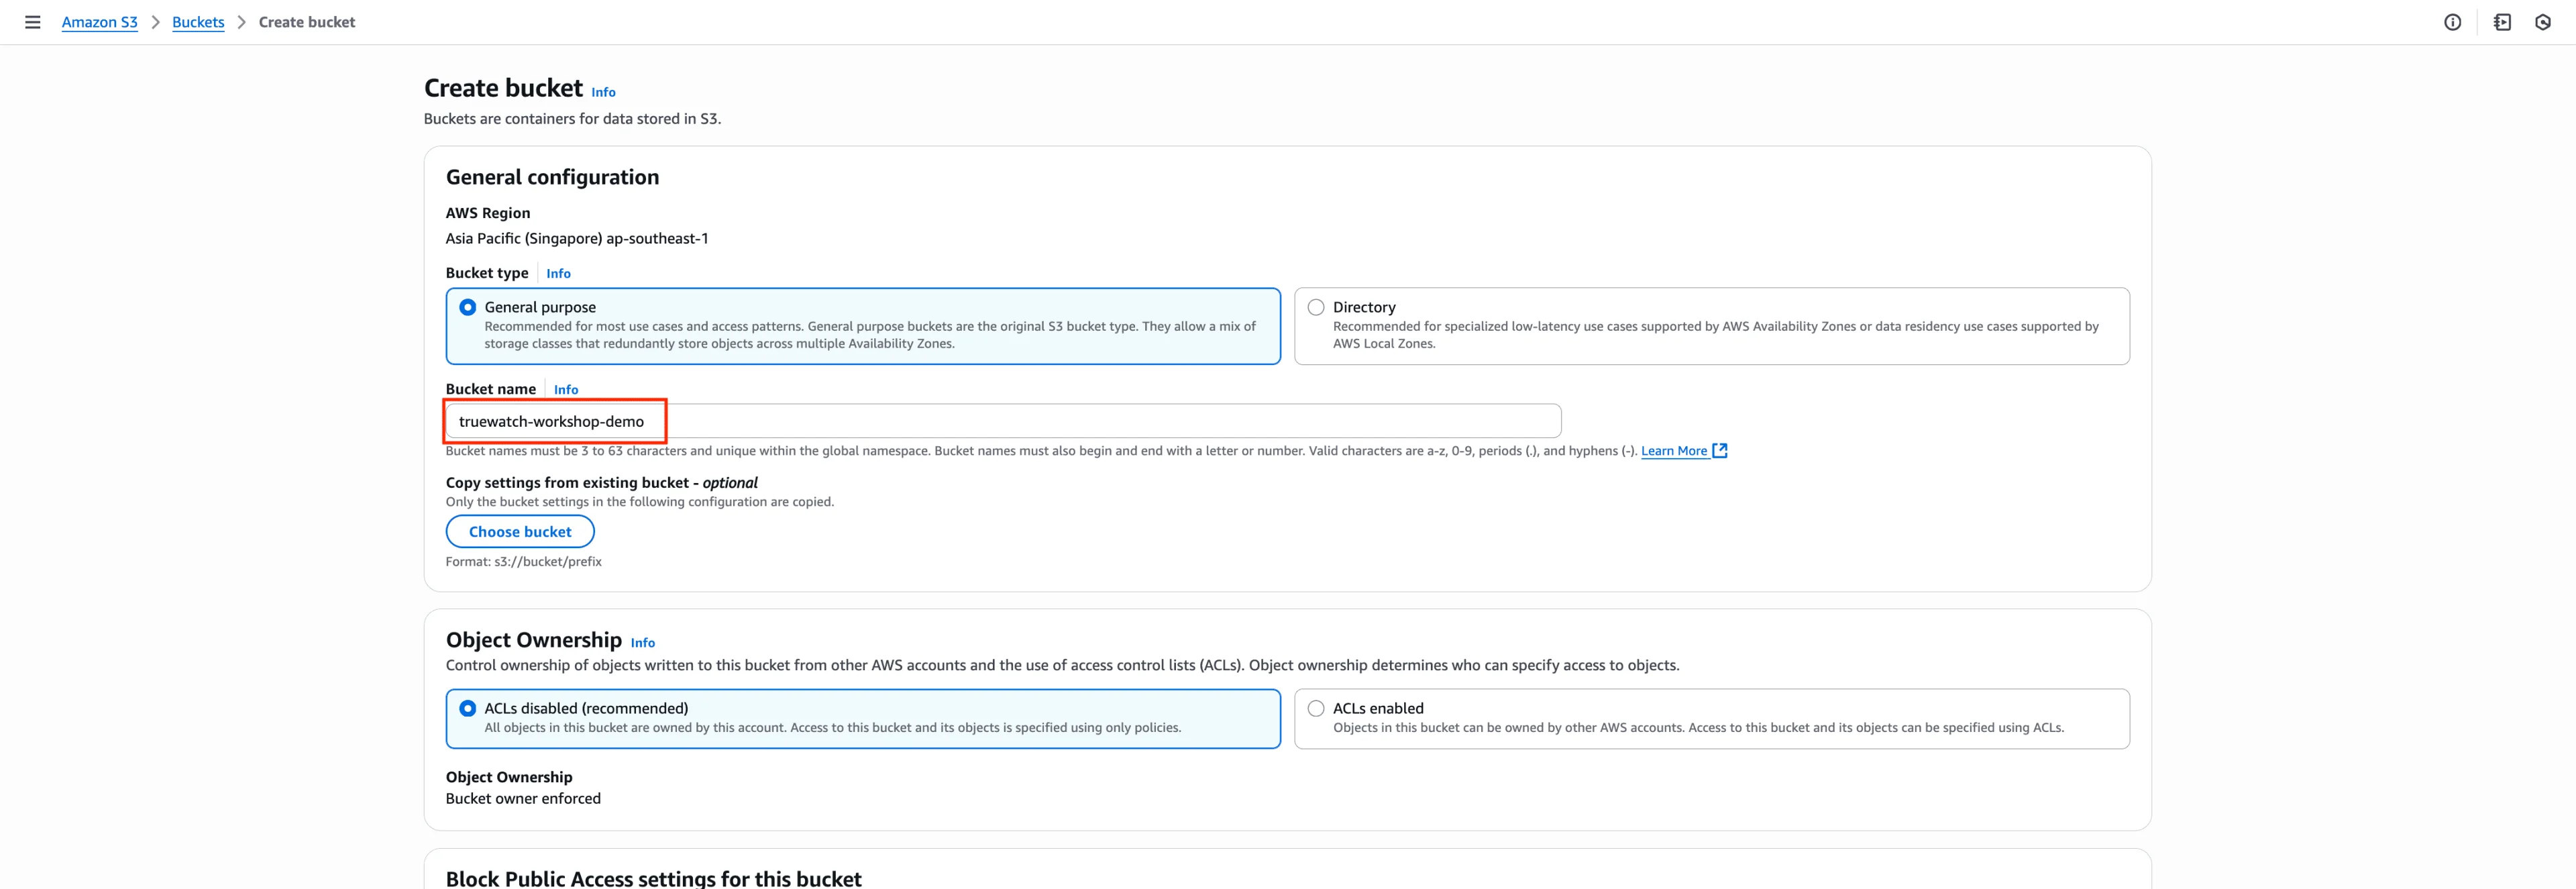Select Directory bucket type

click(1316, 307)
